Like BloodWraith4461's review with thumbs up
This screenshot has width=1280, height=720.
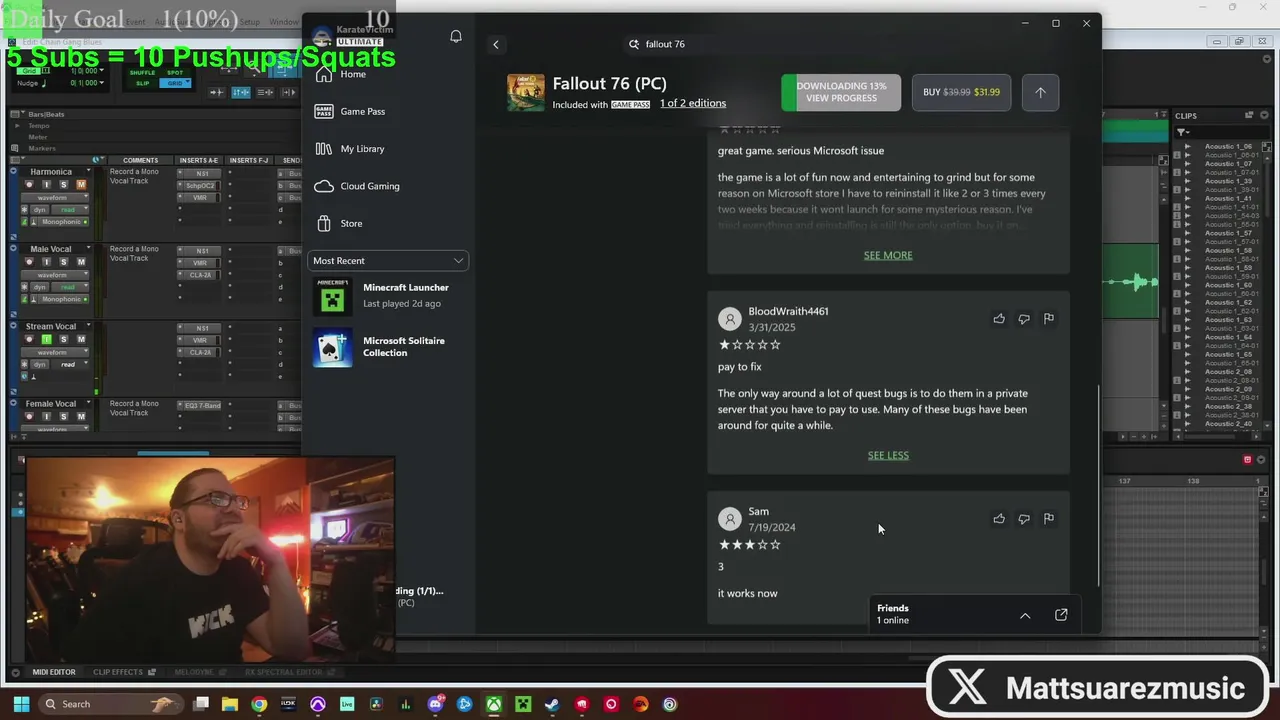point(999,319)
